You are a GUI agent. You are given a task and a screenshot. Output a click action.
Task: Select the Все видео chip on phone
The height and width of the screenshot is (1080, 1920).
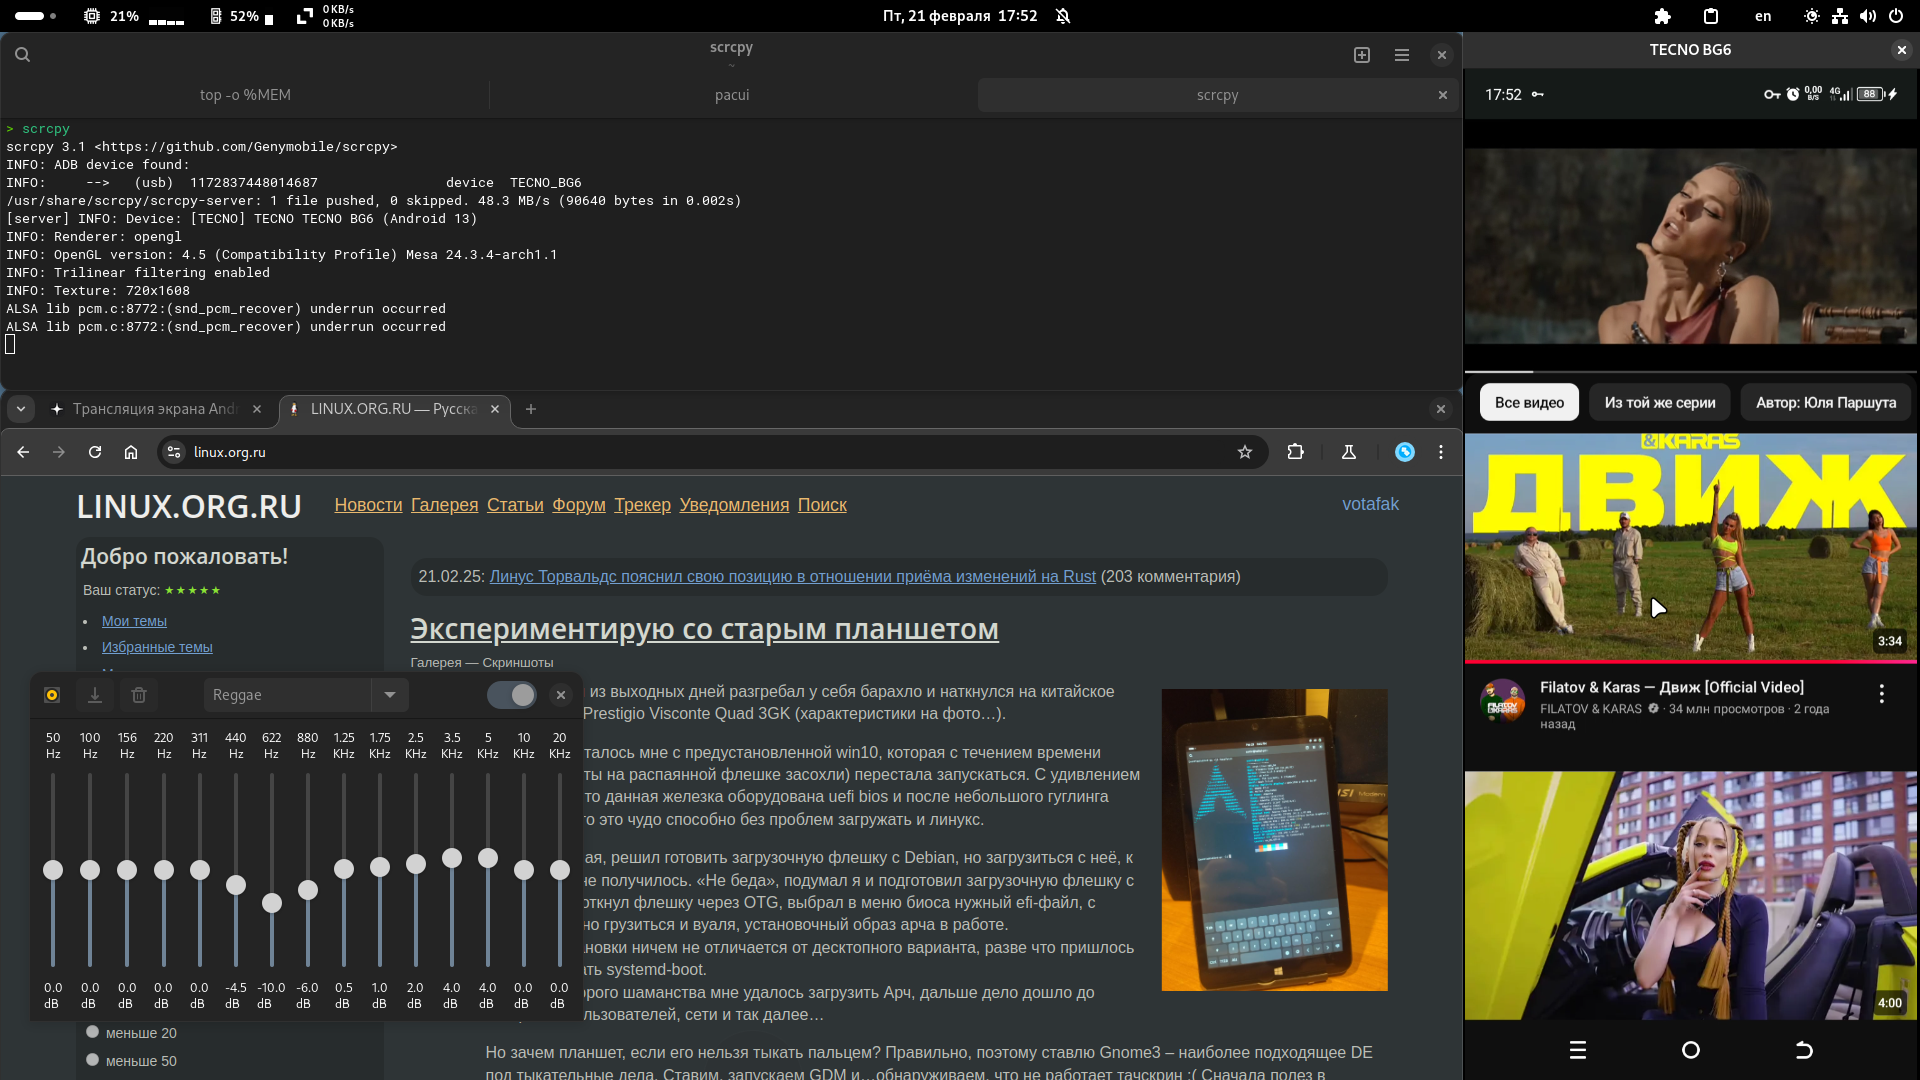pyautogui.click(x=1529, y=403)
